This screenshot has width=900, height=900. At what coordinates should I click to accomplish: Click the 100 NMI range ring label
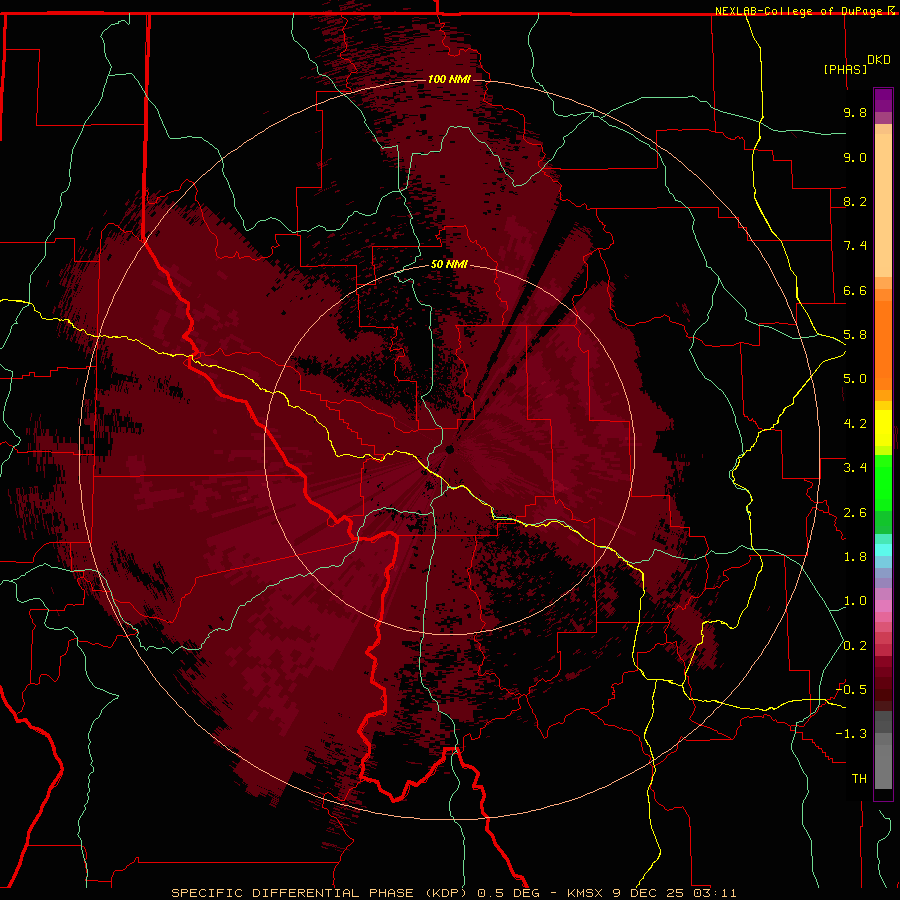tap(449, 79)
